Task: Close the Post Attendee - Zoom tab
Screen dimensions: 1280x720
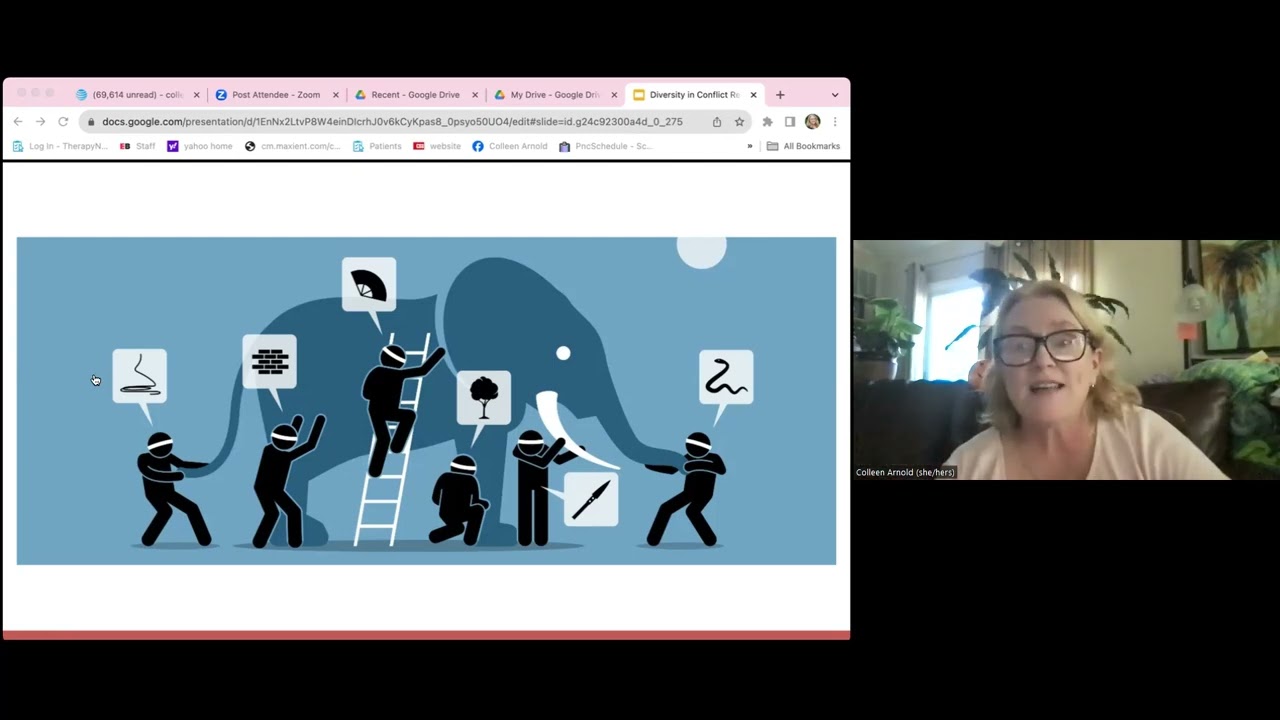Action: 335,95
